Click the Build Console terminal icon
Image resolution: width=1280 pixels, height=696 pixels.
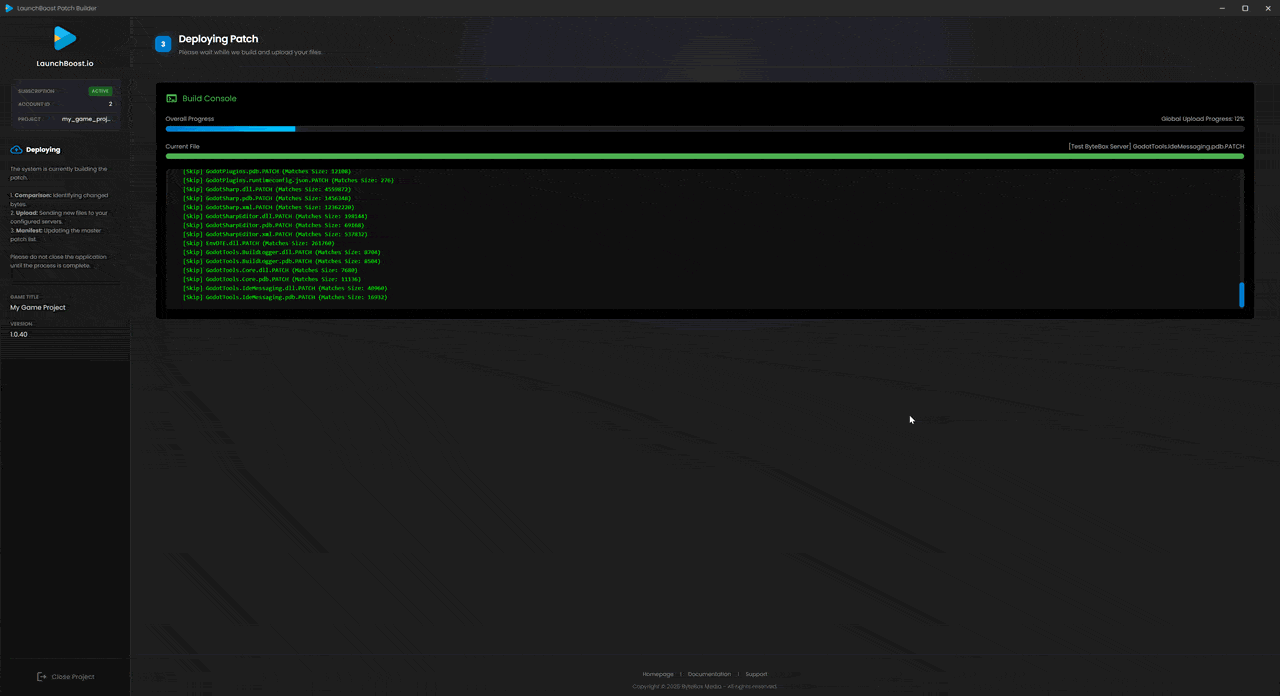coord(172,99)
